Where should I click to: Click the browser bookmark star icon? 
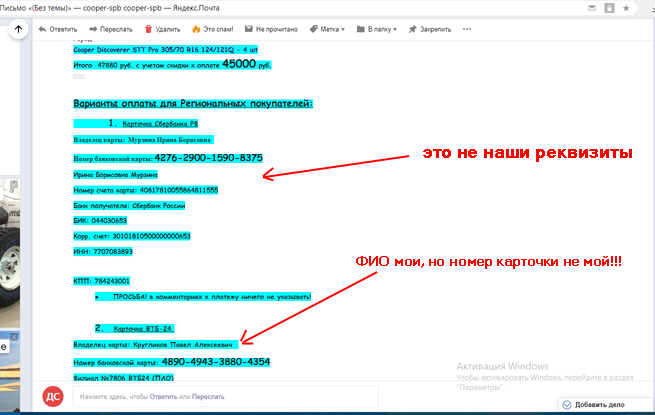coord(626,8)
